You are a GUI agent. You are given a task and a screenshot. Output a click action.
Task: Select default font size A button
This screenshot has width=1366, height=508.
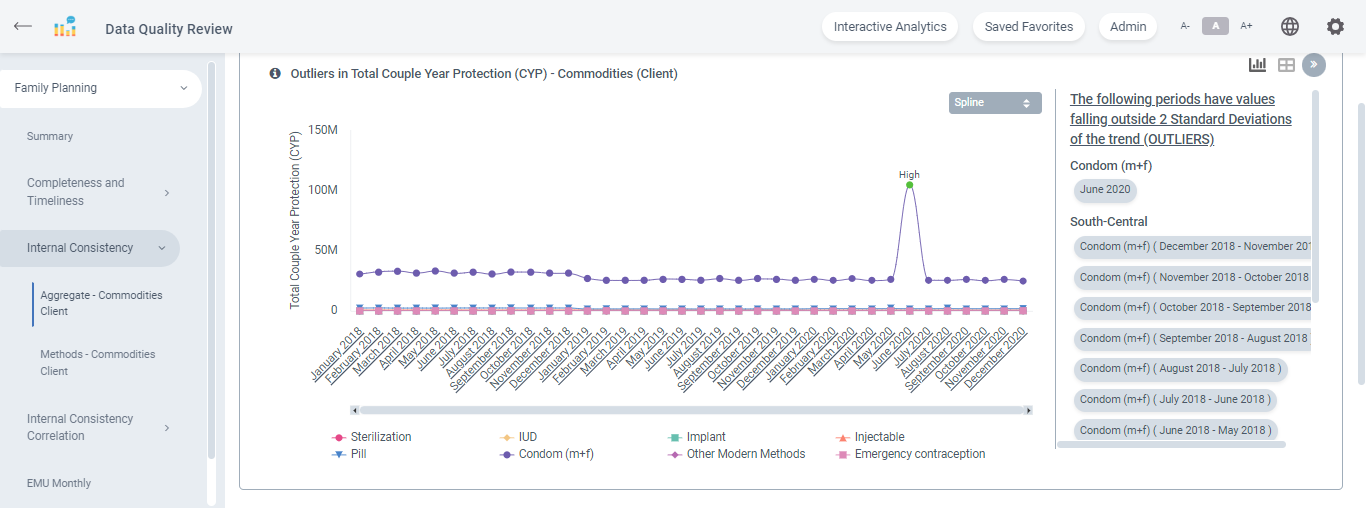[x=1215, y=27]
